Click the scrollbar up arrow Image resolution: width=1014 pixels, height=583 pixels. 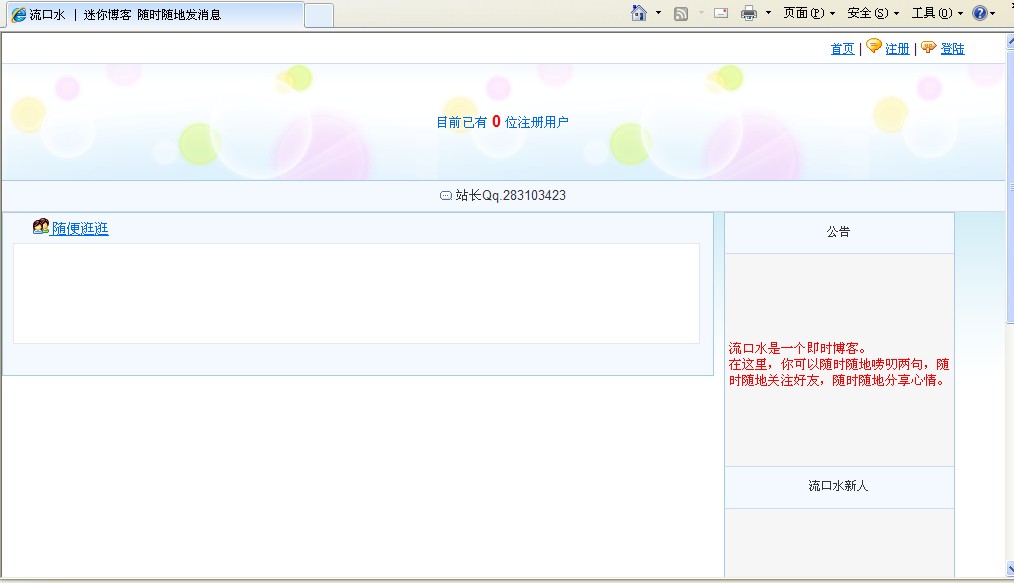click(1010, 41)
